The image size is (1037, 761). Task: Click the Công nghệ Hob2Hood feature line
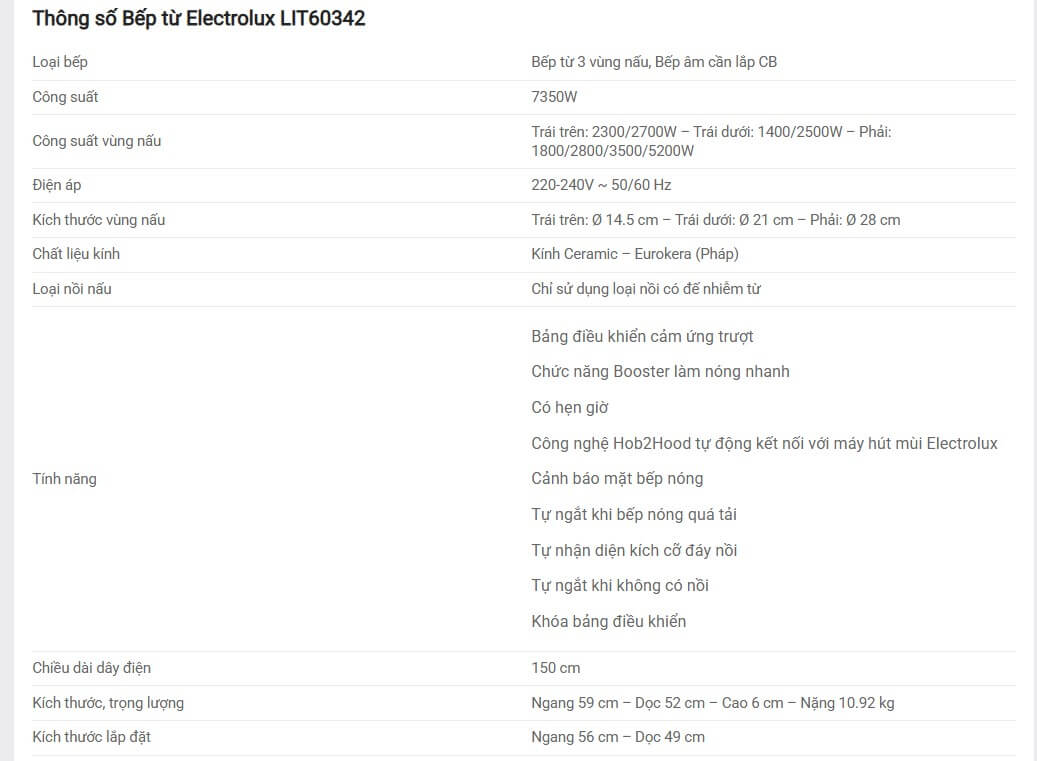pyautogui.click(x=764, y=444)
